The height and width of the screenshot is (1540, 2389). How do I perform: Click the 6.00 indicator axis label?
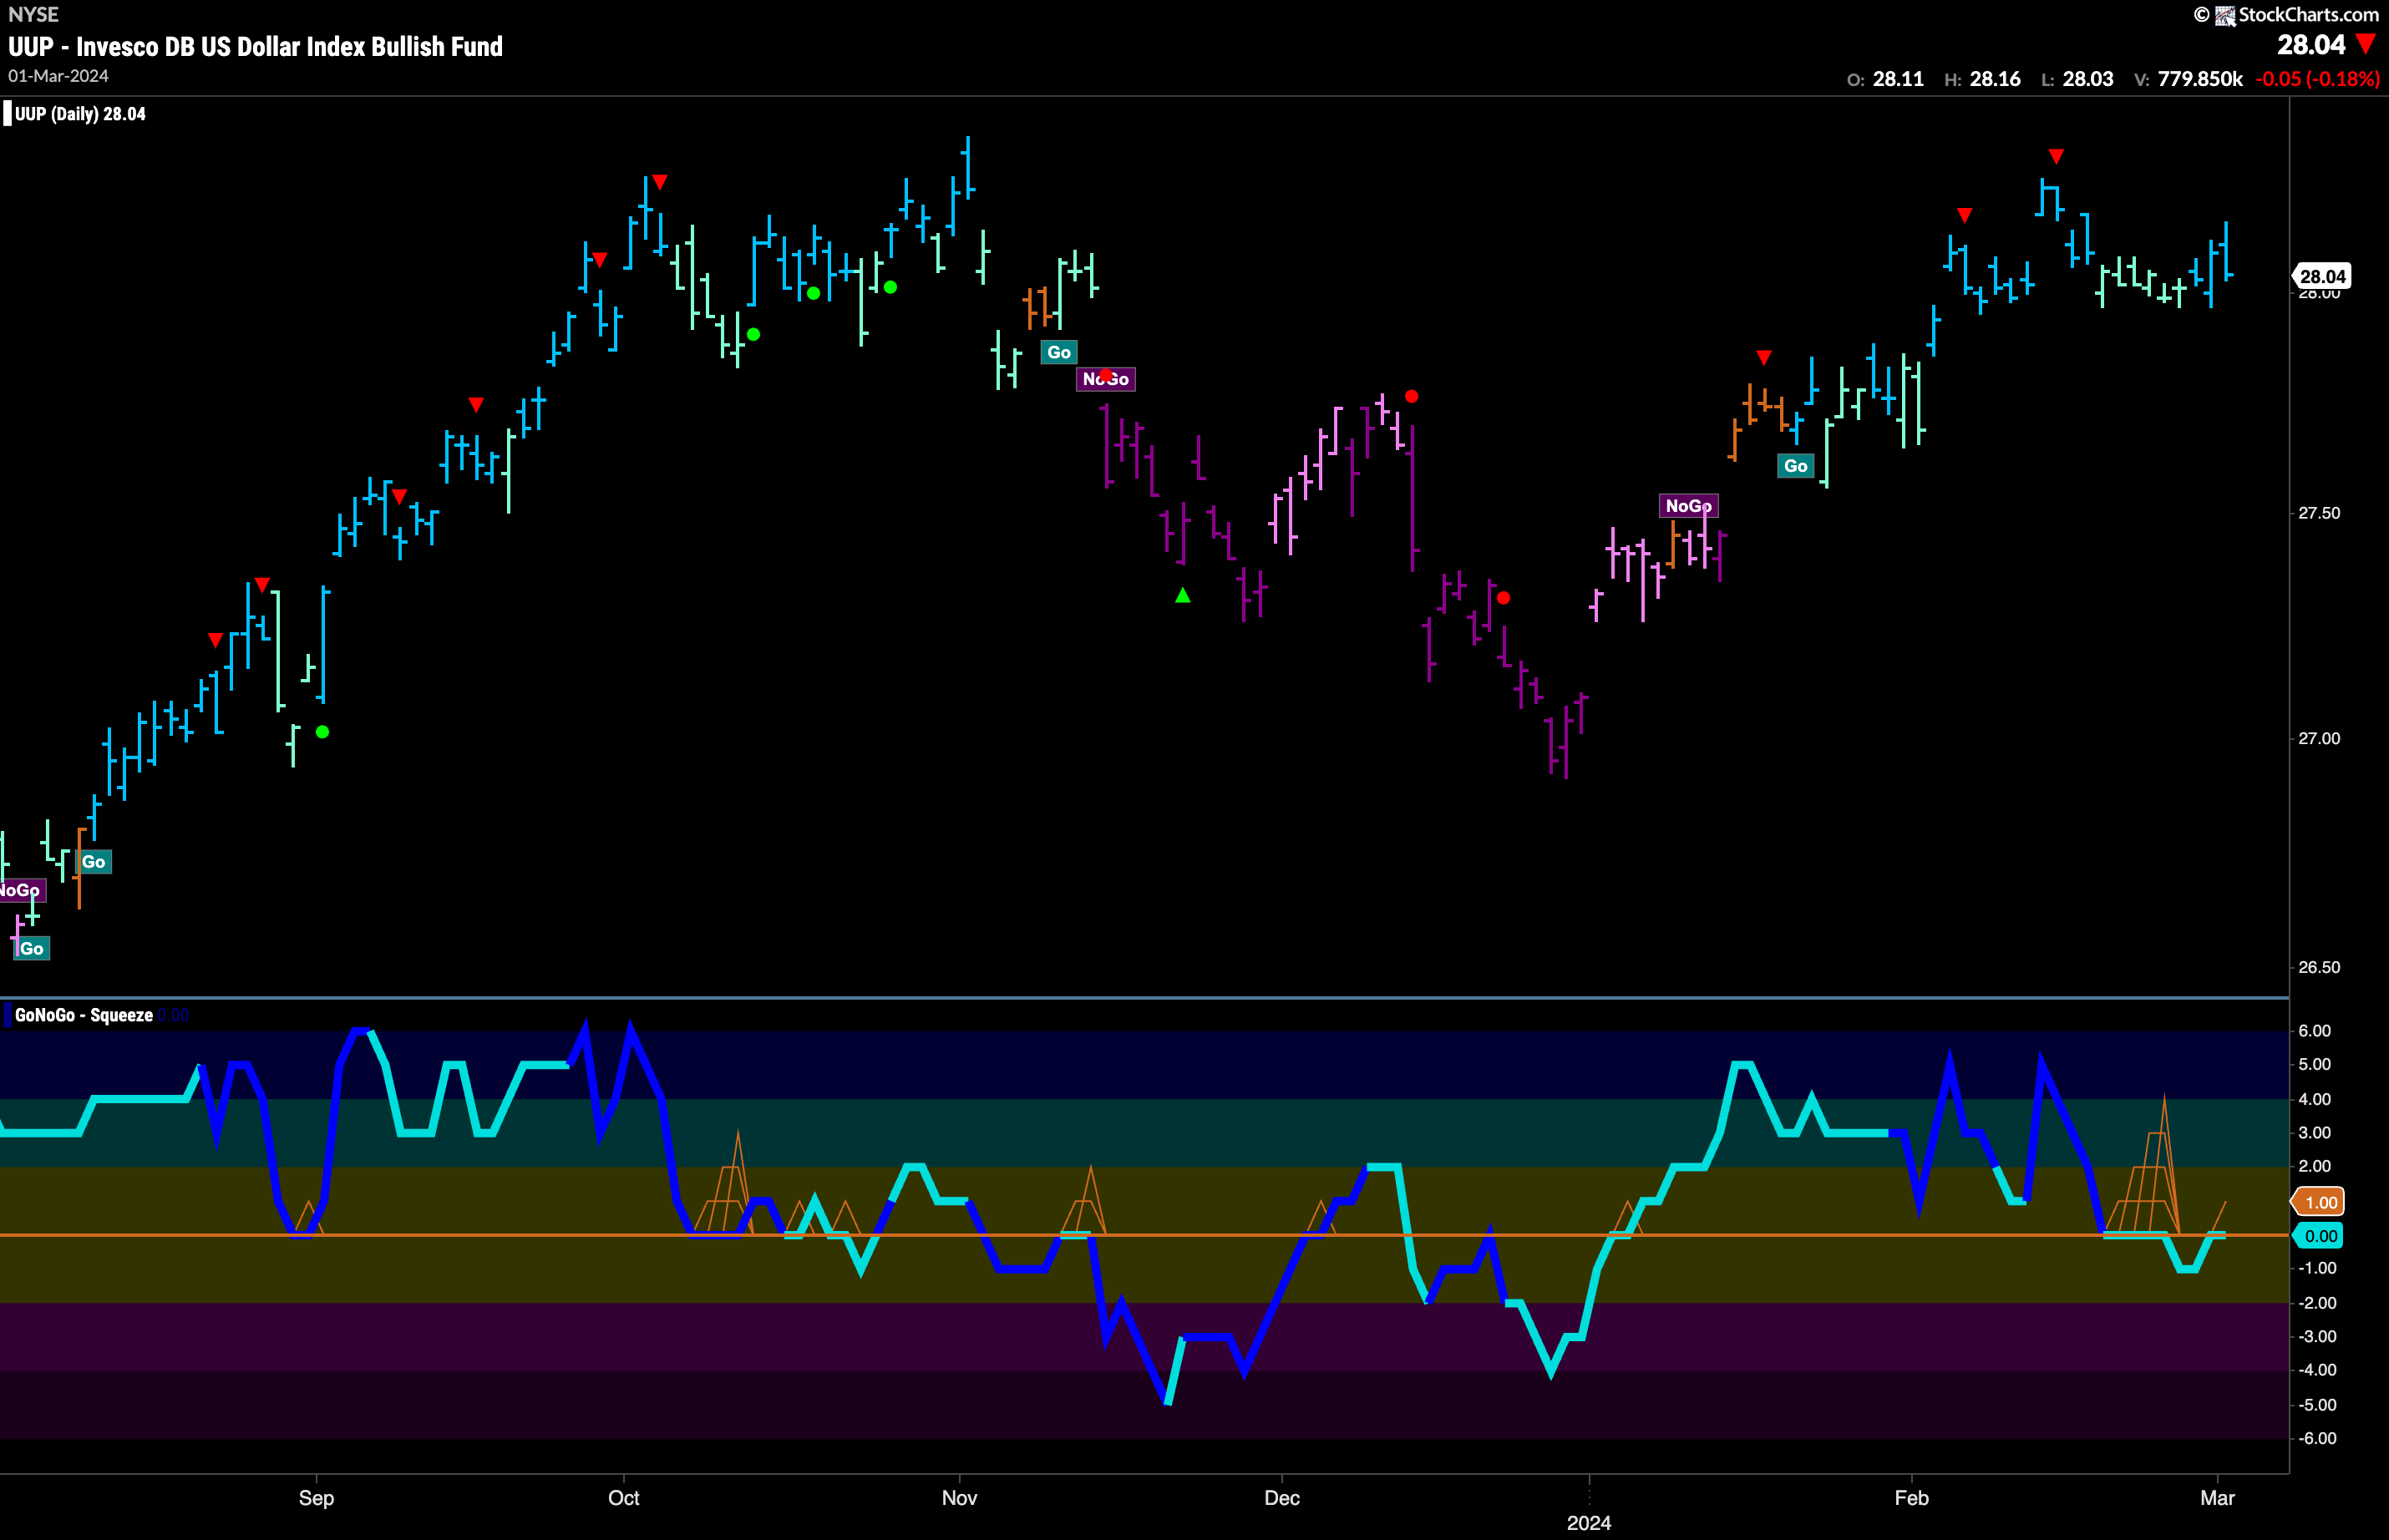point(2315,1031)
